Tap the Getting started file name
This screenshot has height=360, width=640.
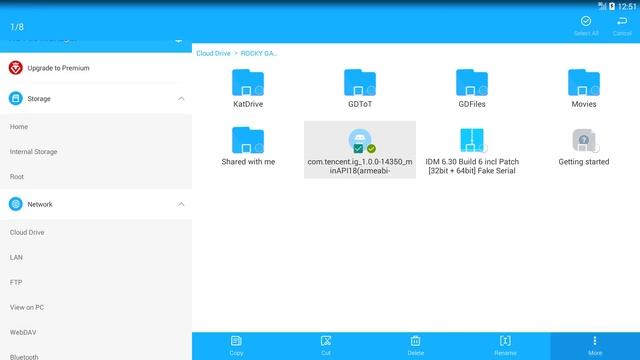coord(584,162)
